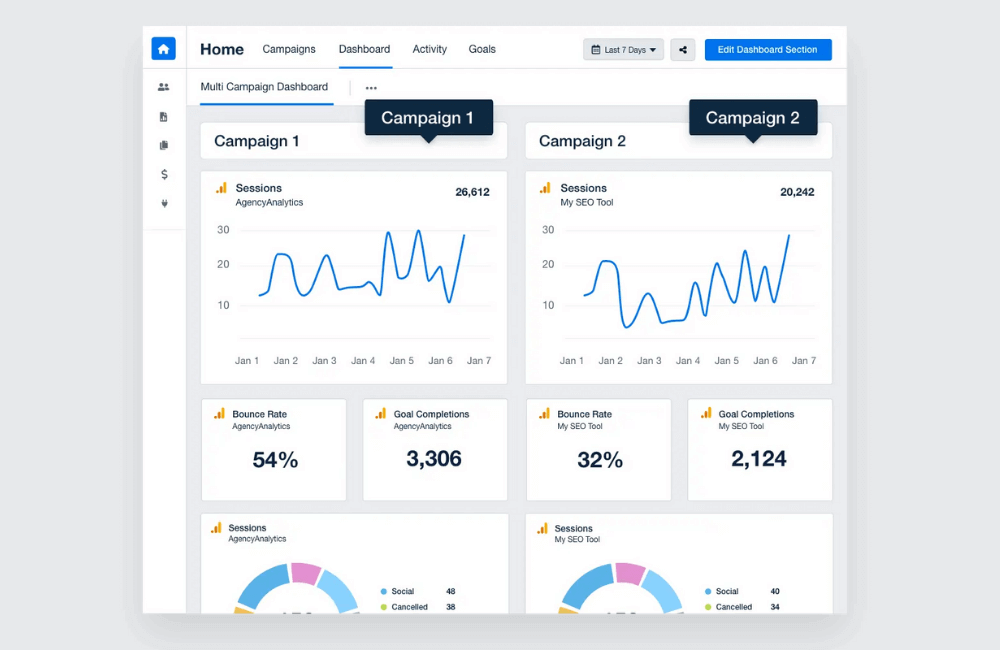Open the three-dots menu beside Multi Campaign Dashboard

(x=371, y=88)
